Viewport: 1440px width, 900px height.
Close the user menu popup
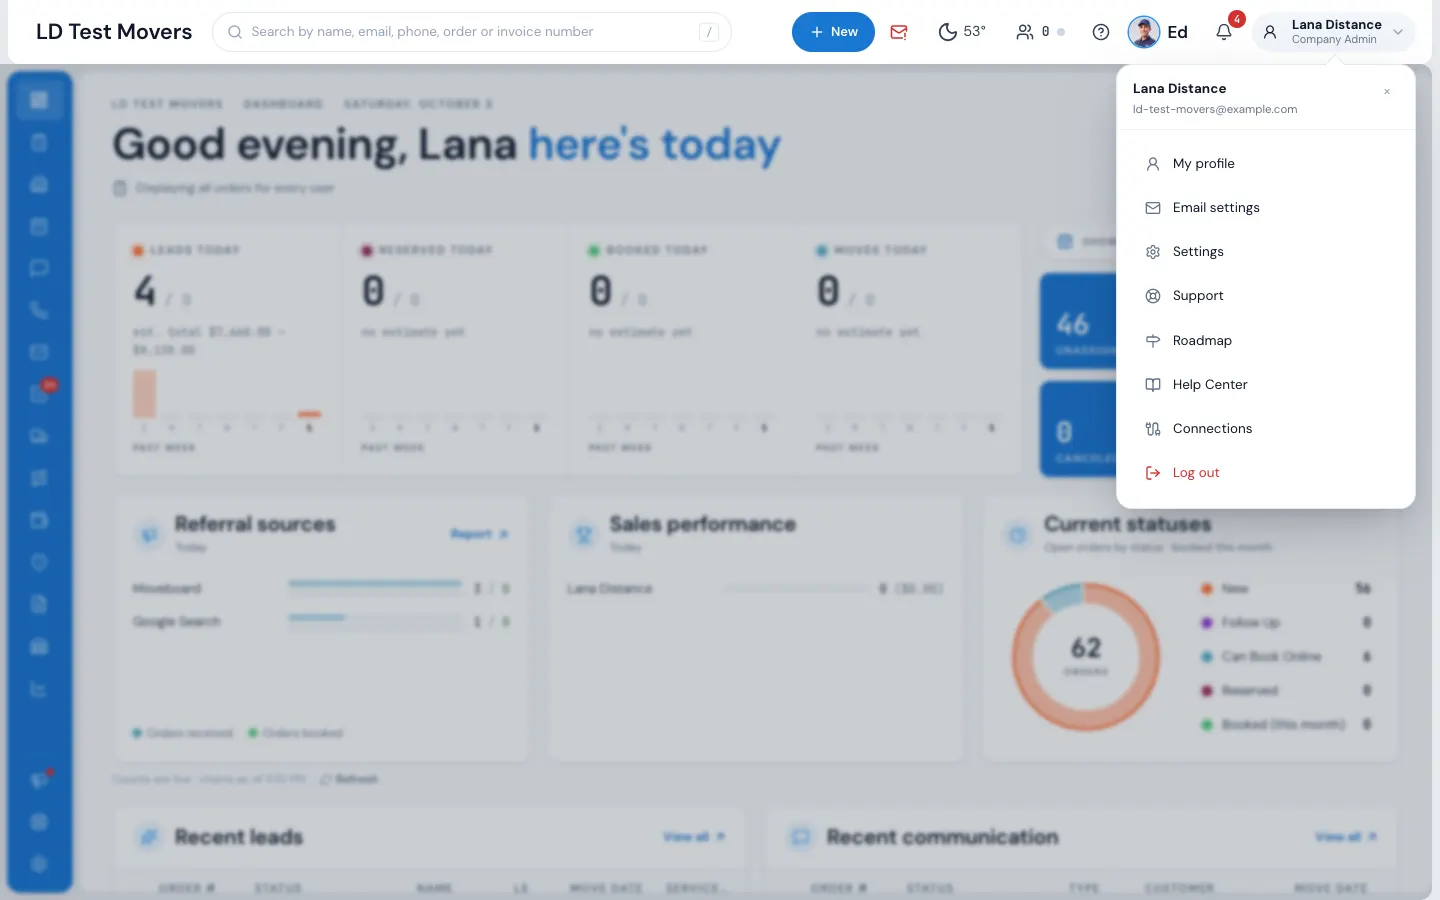point(1387,92)
